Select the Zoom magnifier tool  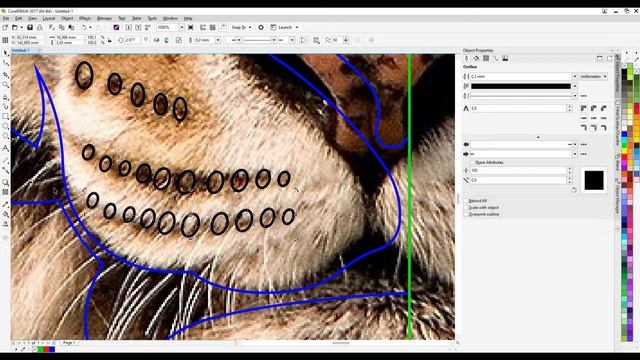6,84
